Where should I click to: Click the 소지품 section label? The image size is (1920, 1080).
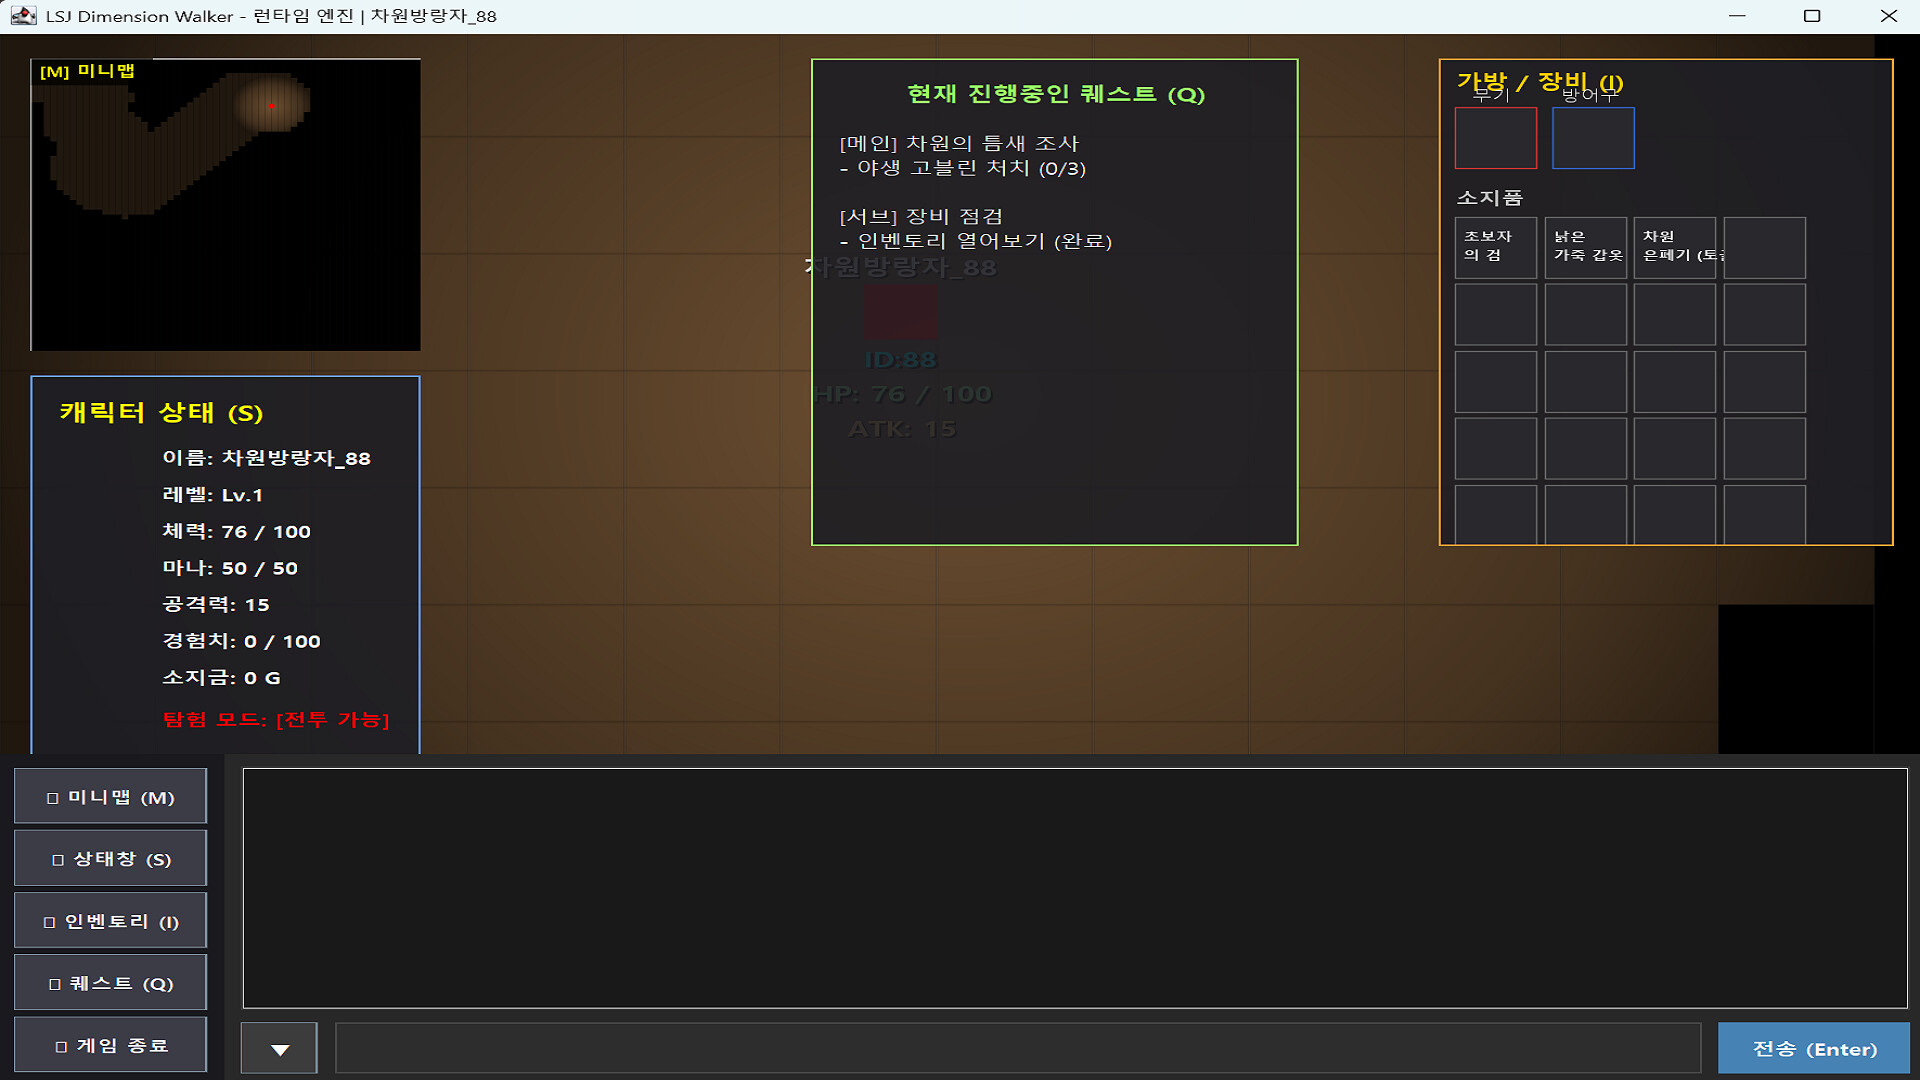(1489, 197)
